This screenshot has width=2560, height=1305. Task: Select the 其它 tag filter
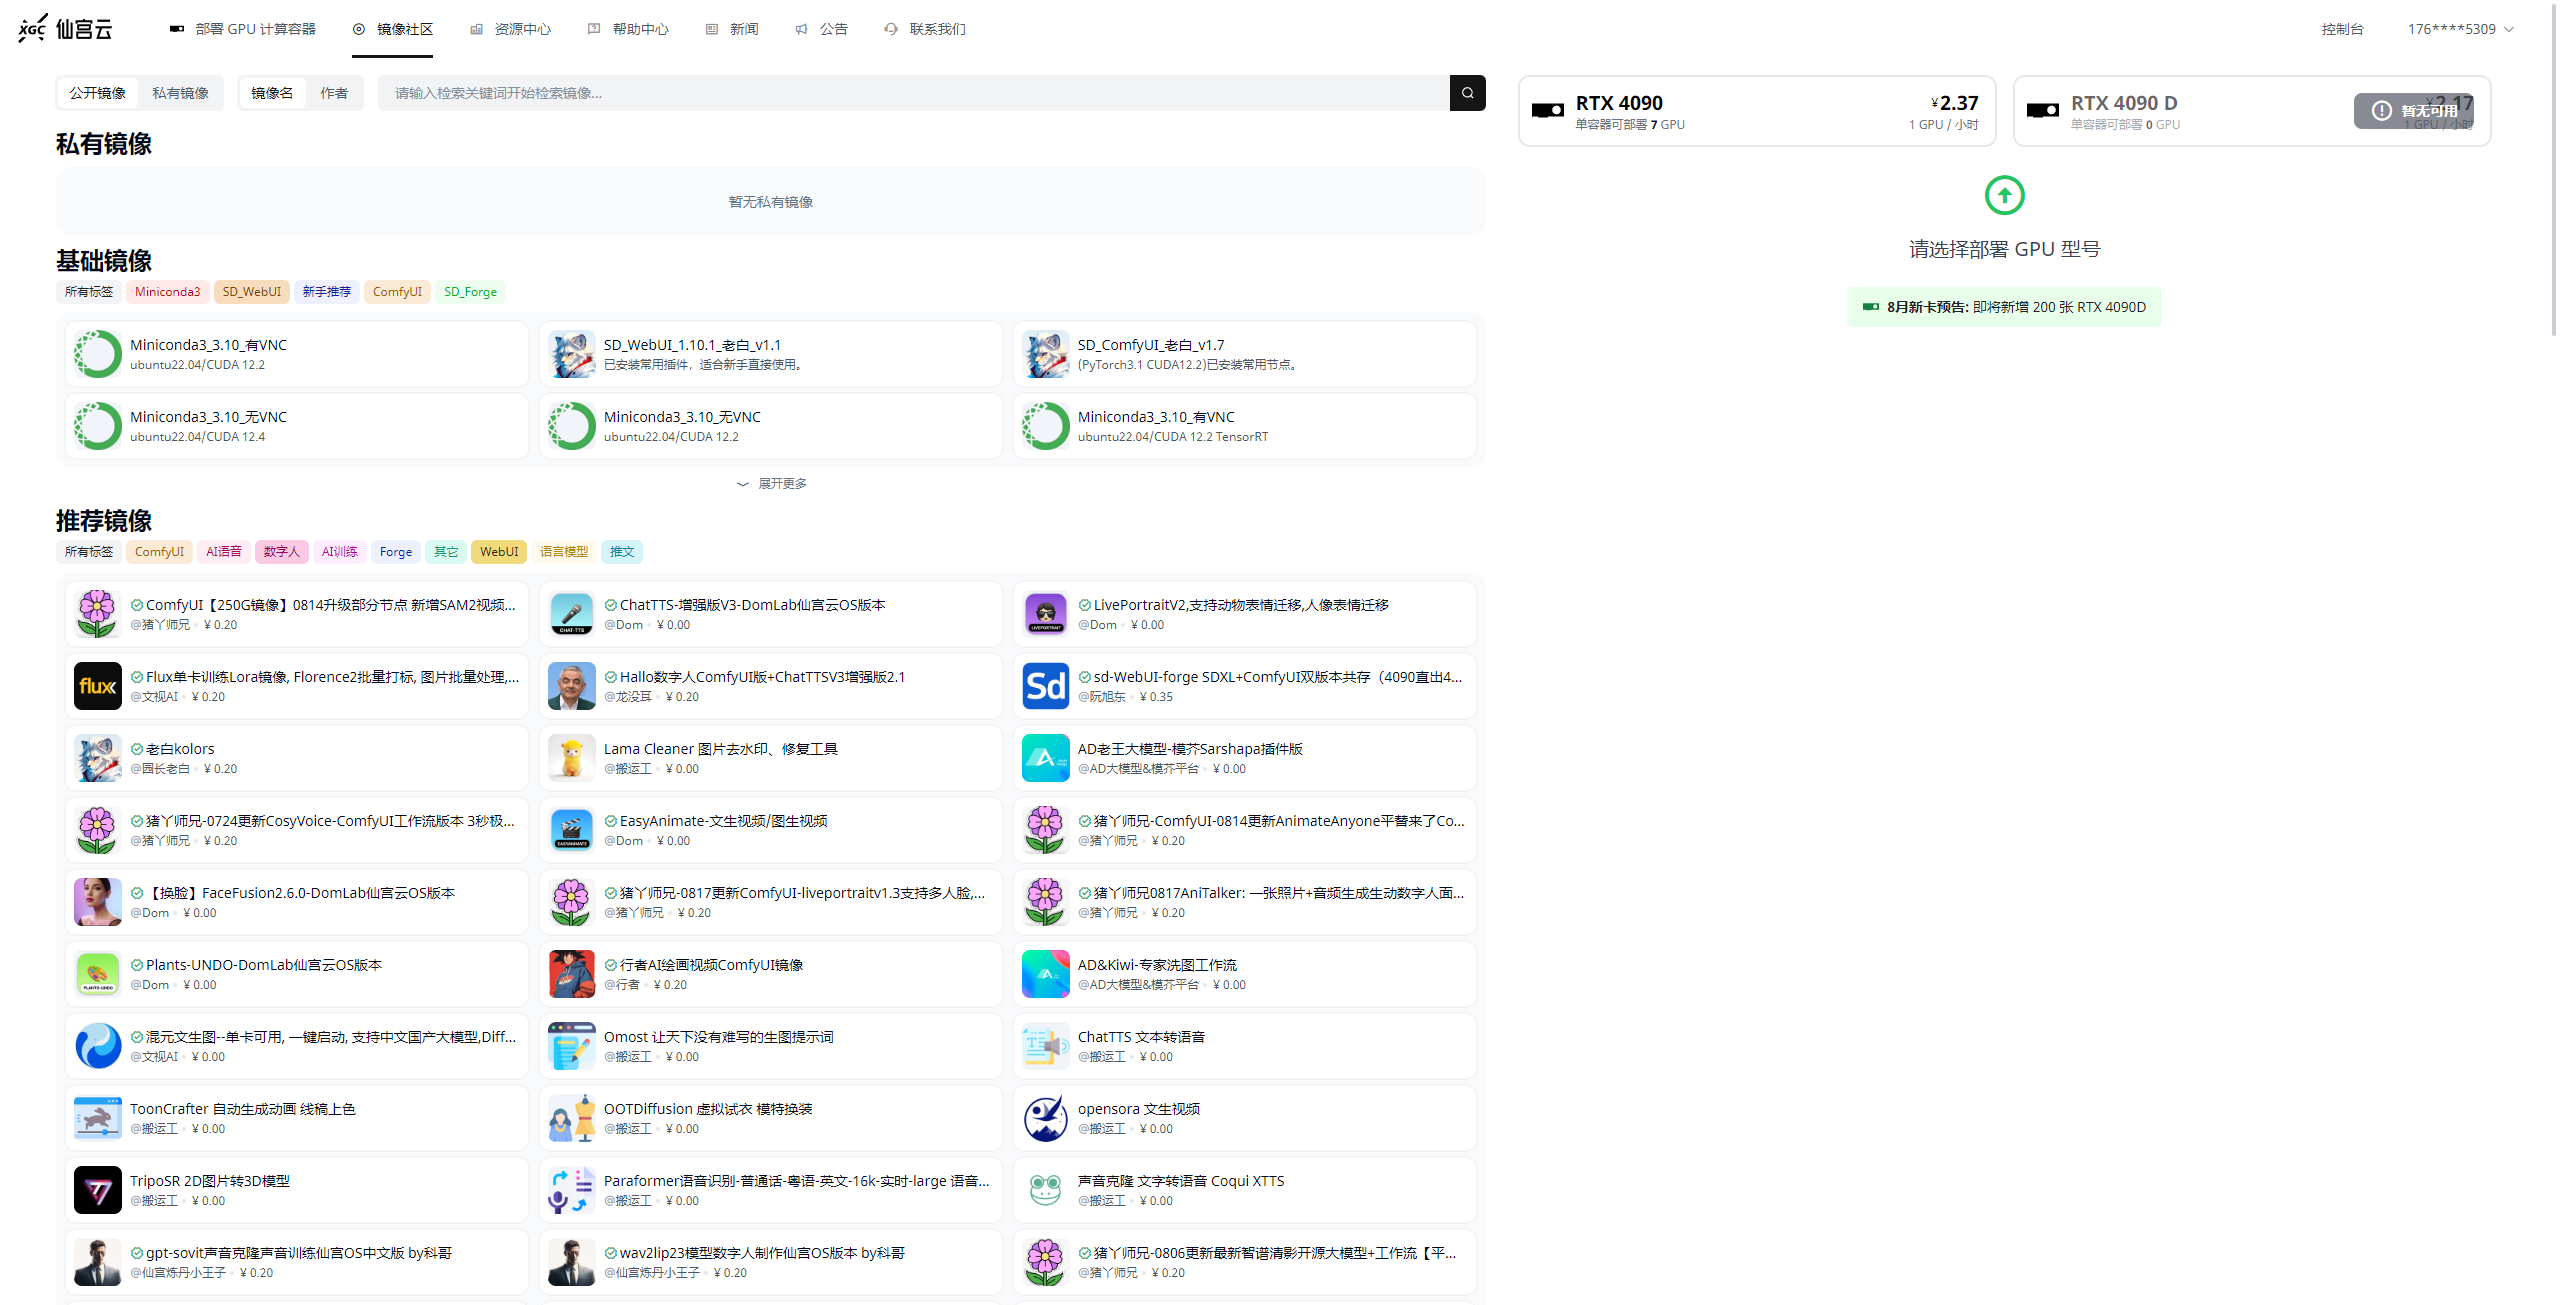click(446, 552)
